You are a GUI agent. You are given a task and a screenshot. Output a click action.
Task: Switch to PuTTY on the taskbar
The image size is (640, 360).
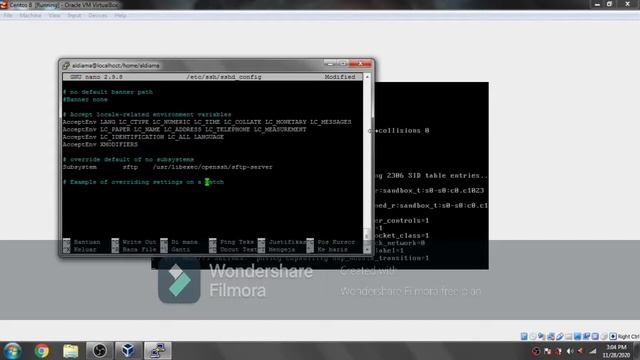click(x=157, y=351)
